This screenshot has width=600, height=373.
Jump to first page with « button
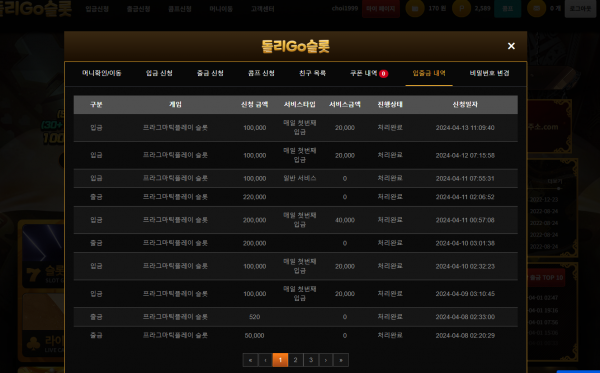coord(250,360)
